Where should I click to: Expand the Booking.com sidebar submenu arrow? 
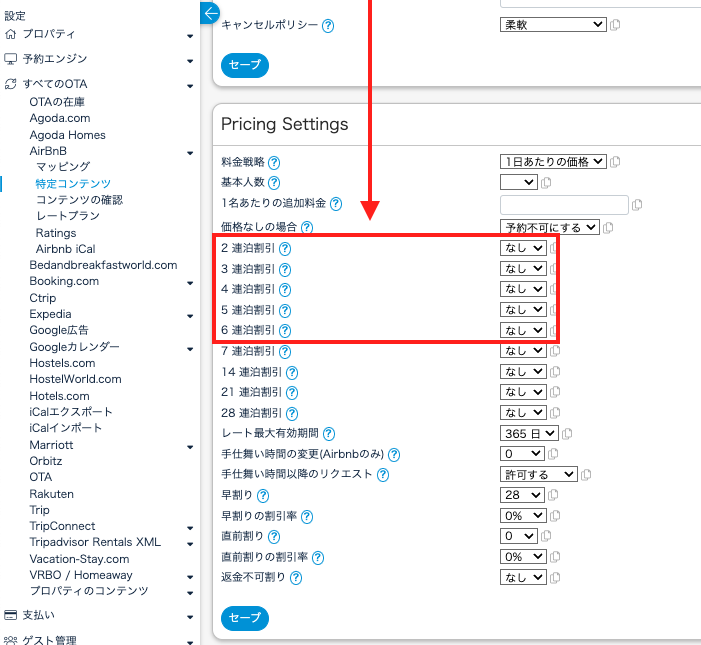190,282
